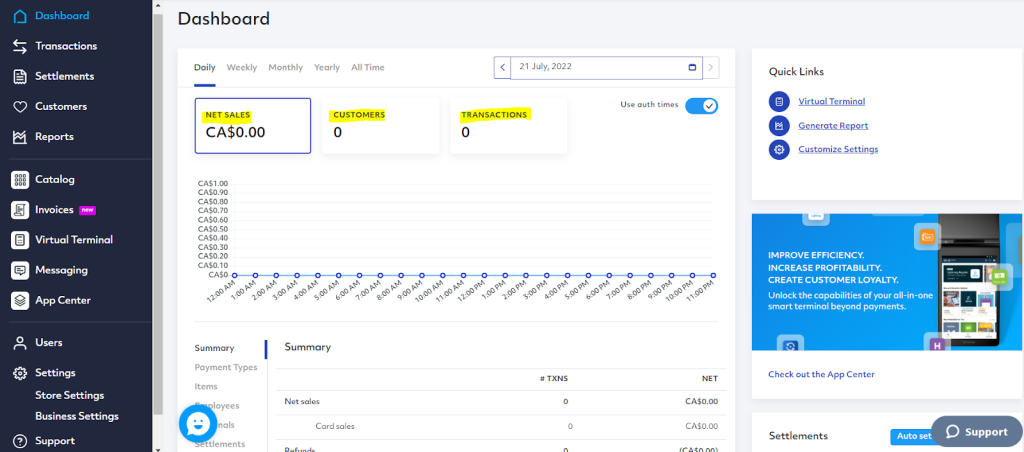Switch to the Monthly tab
1024x452 pixels.
click(x=285, y=67)
